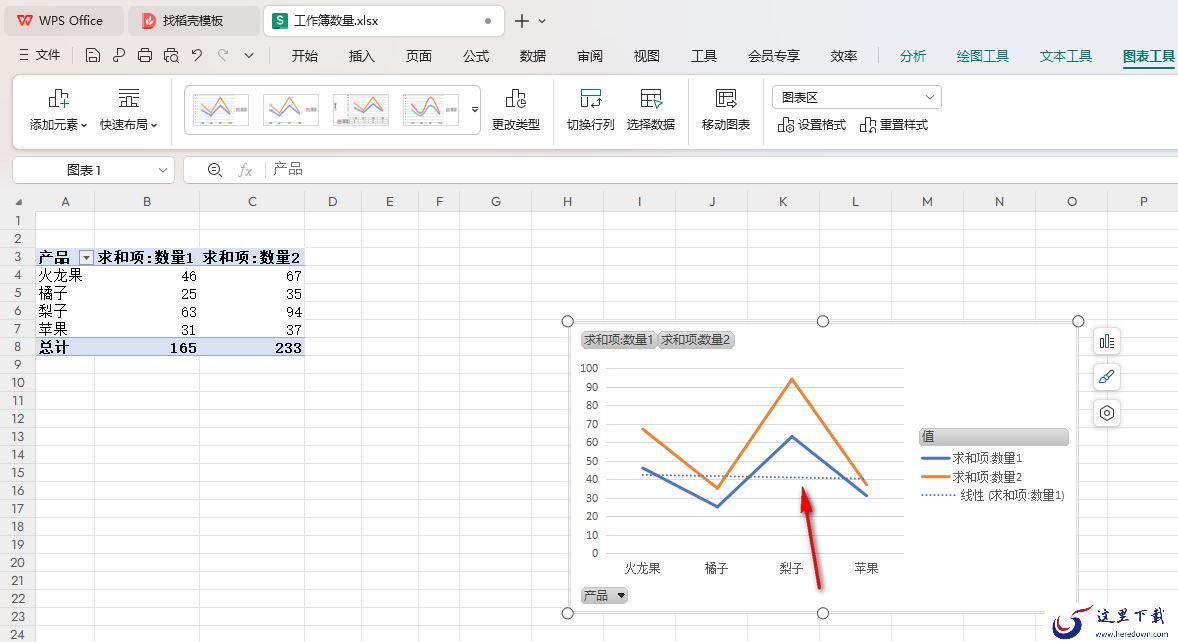Open the 图表区 element dropdown
Image resolution: width=1178 pixels, height=642 pixels.
pyautogui.click(x=856, y=97)
